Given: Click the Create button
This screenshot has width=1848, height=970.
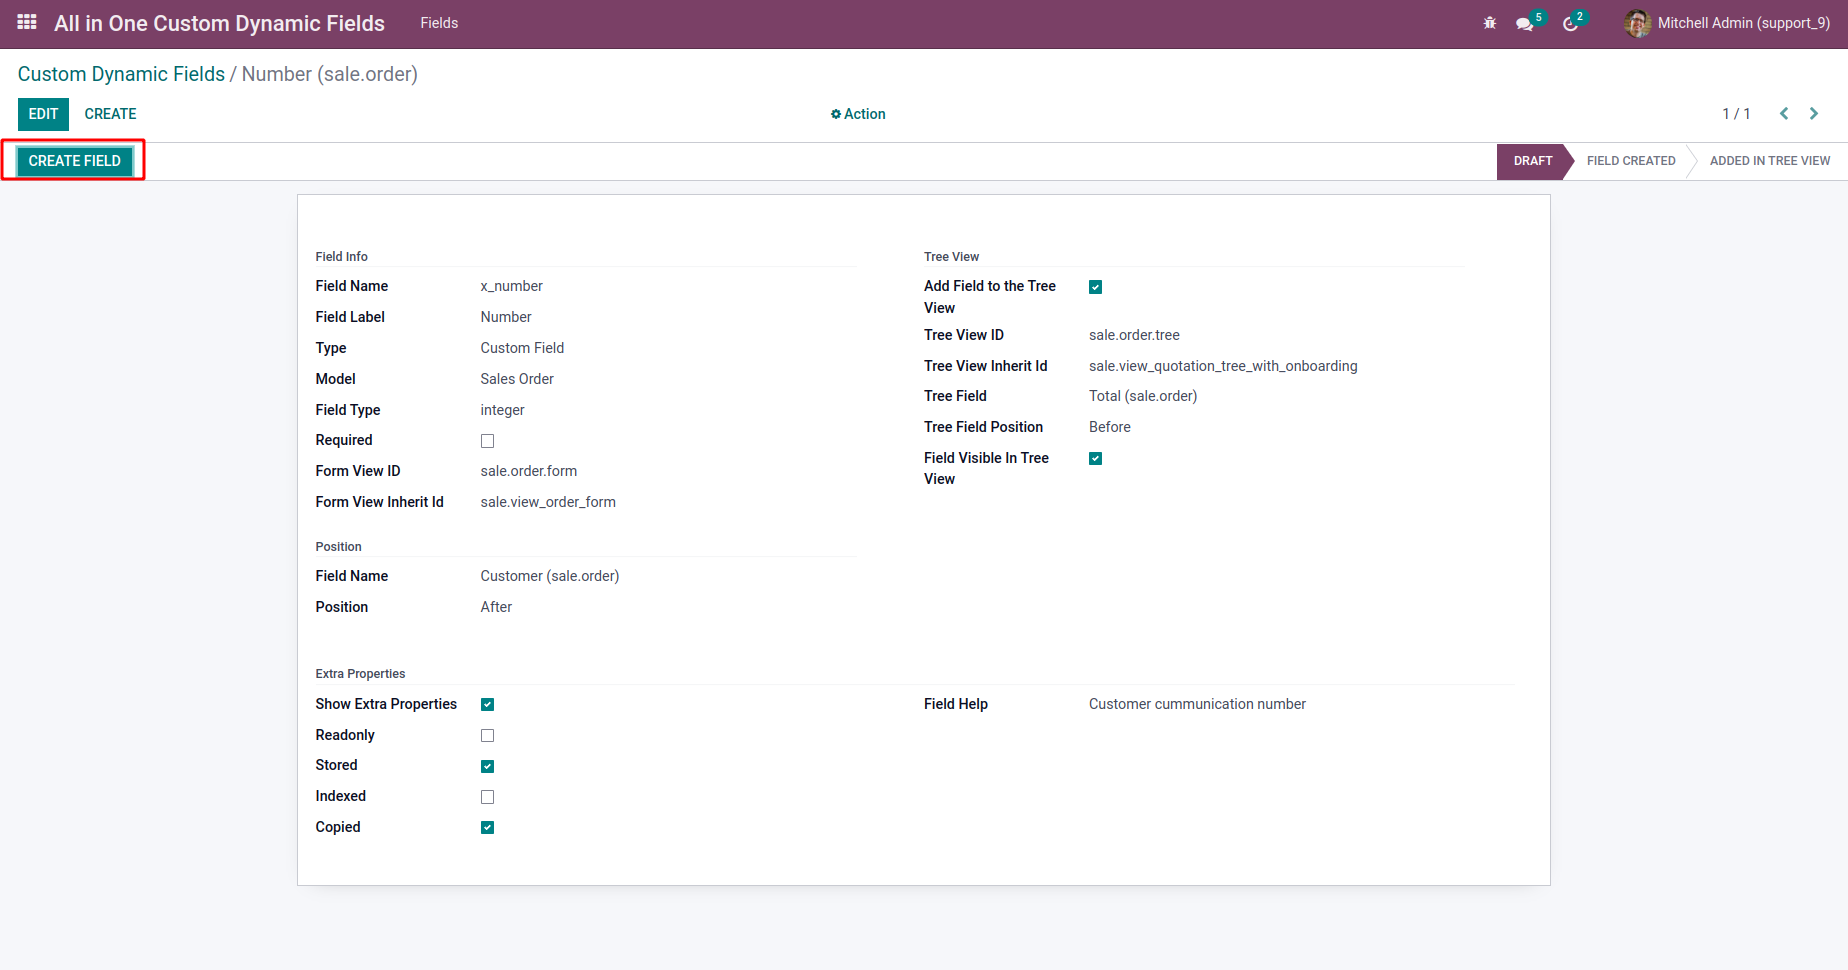Looking at the screenshot, I should 110,114.
